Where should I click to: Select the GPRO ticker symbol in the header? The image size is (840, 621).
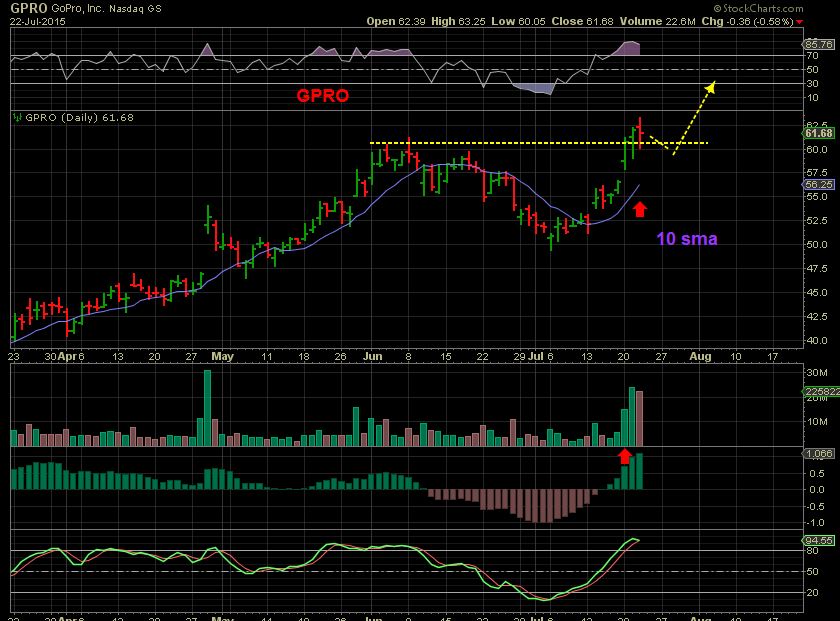click(x=26, y=8)
